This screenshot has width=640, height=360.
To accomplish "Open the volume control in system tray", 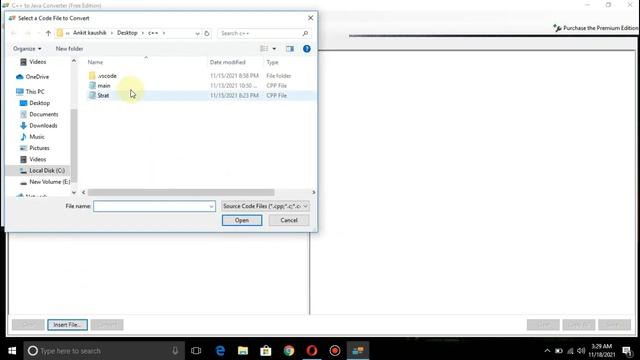I will pos(581,351).
